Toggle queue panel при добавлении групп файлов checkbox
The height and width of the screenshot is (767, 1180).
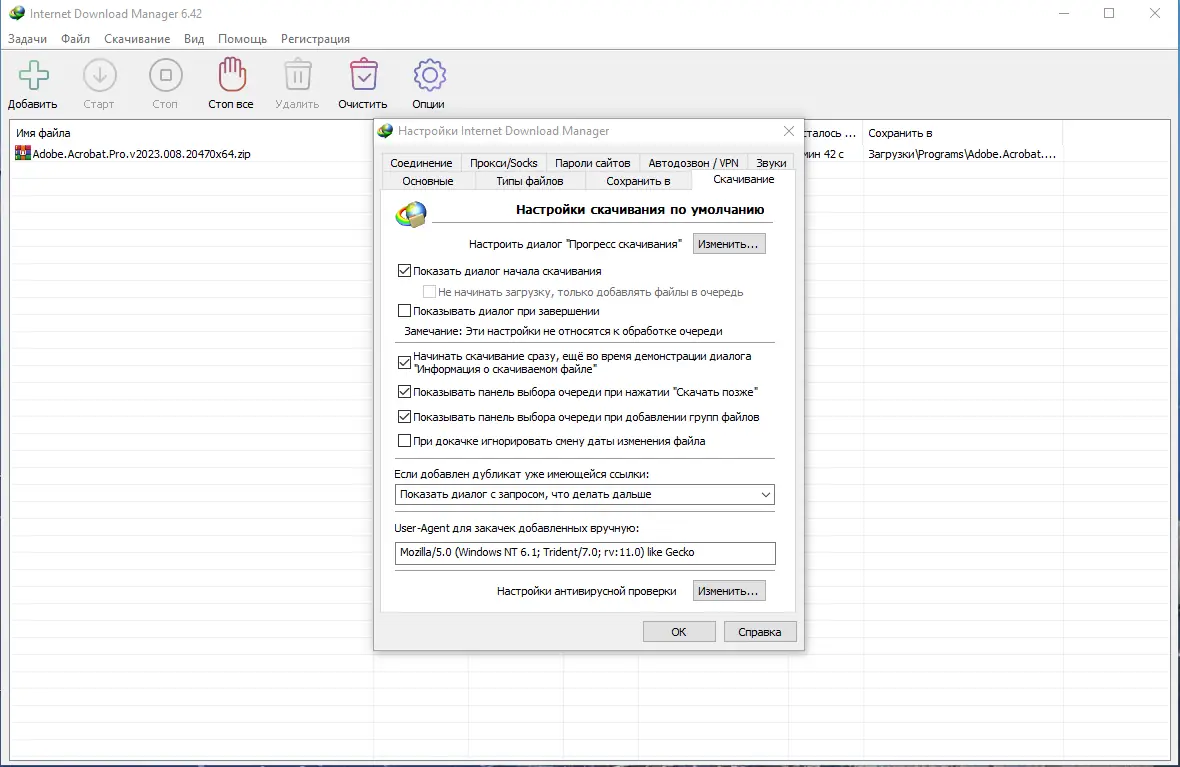click(404, 417)
